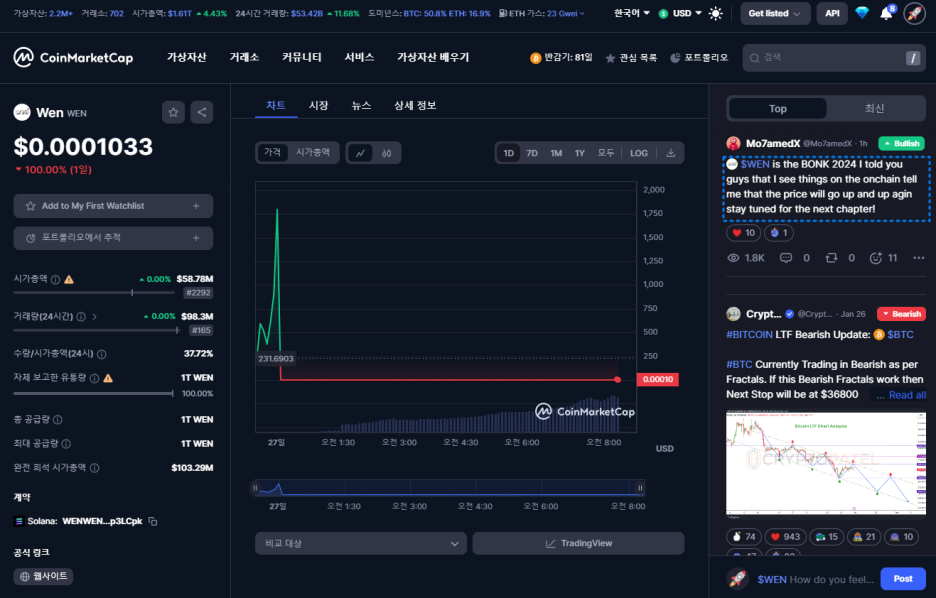This screenshot has height=598, width=936.
Task: Click the API button
Action: tap(832, 13)
